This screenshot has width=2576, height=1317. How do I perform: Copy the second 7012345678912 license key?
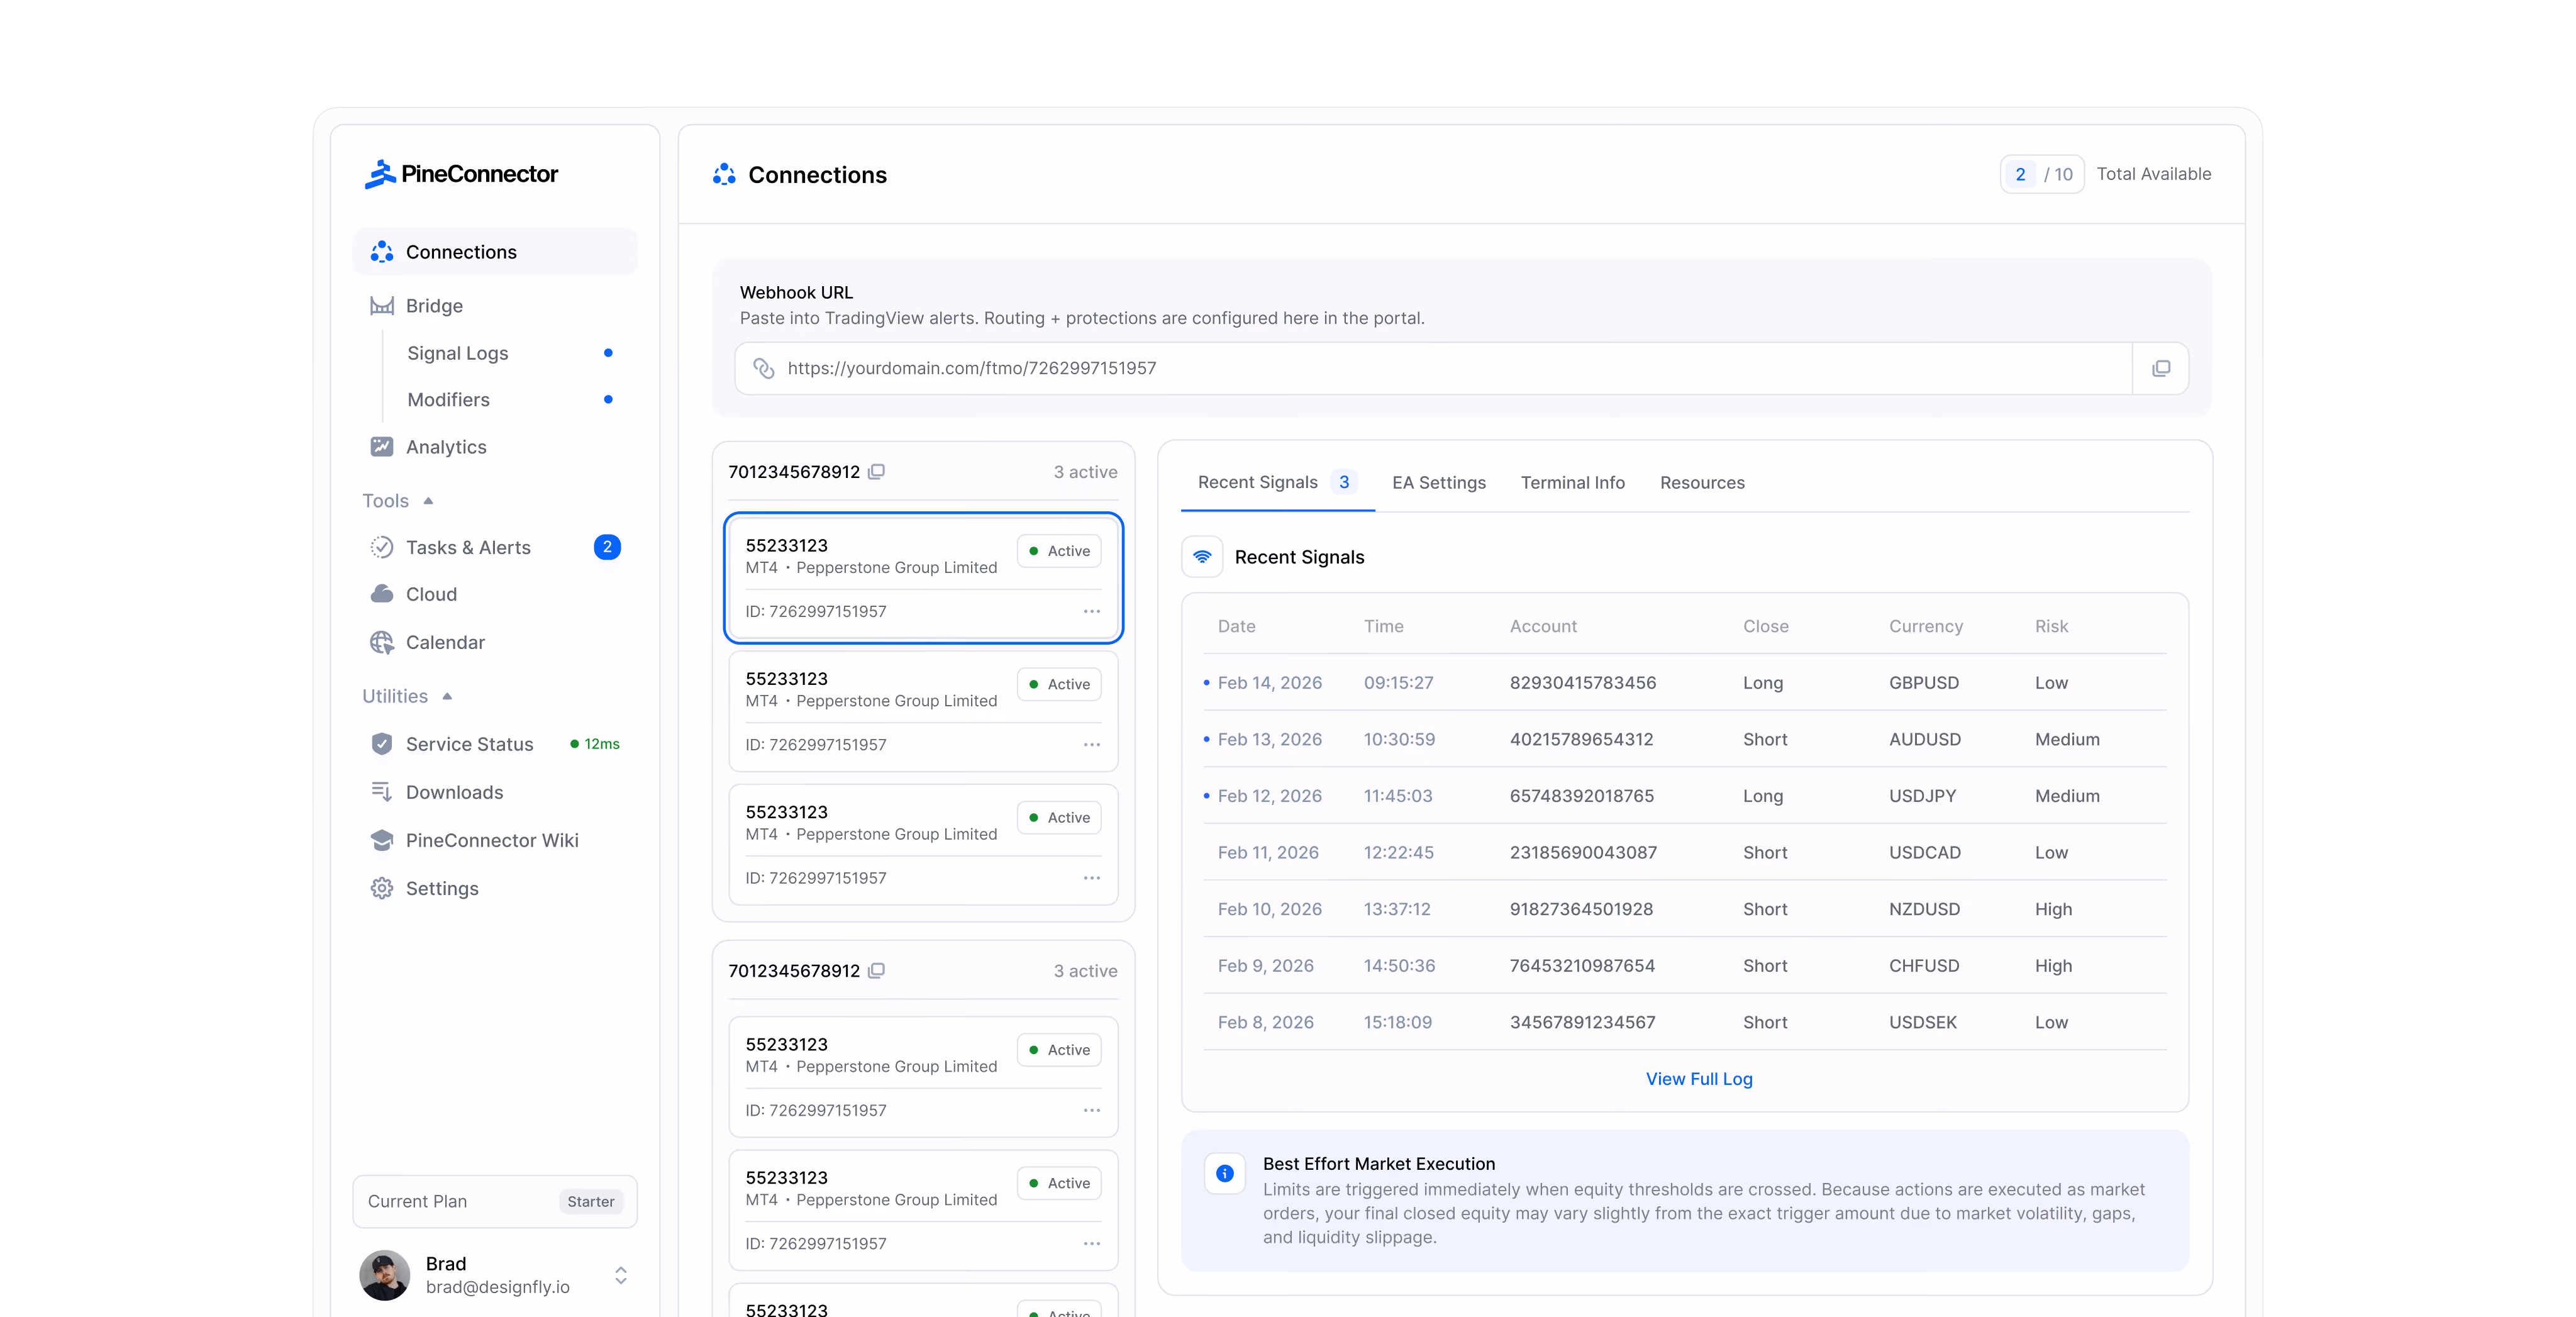pos(876,970)
